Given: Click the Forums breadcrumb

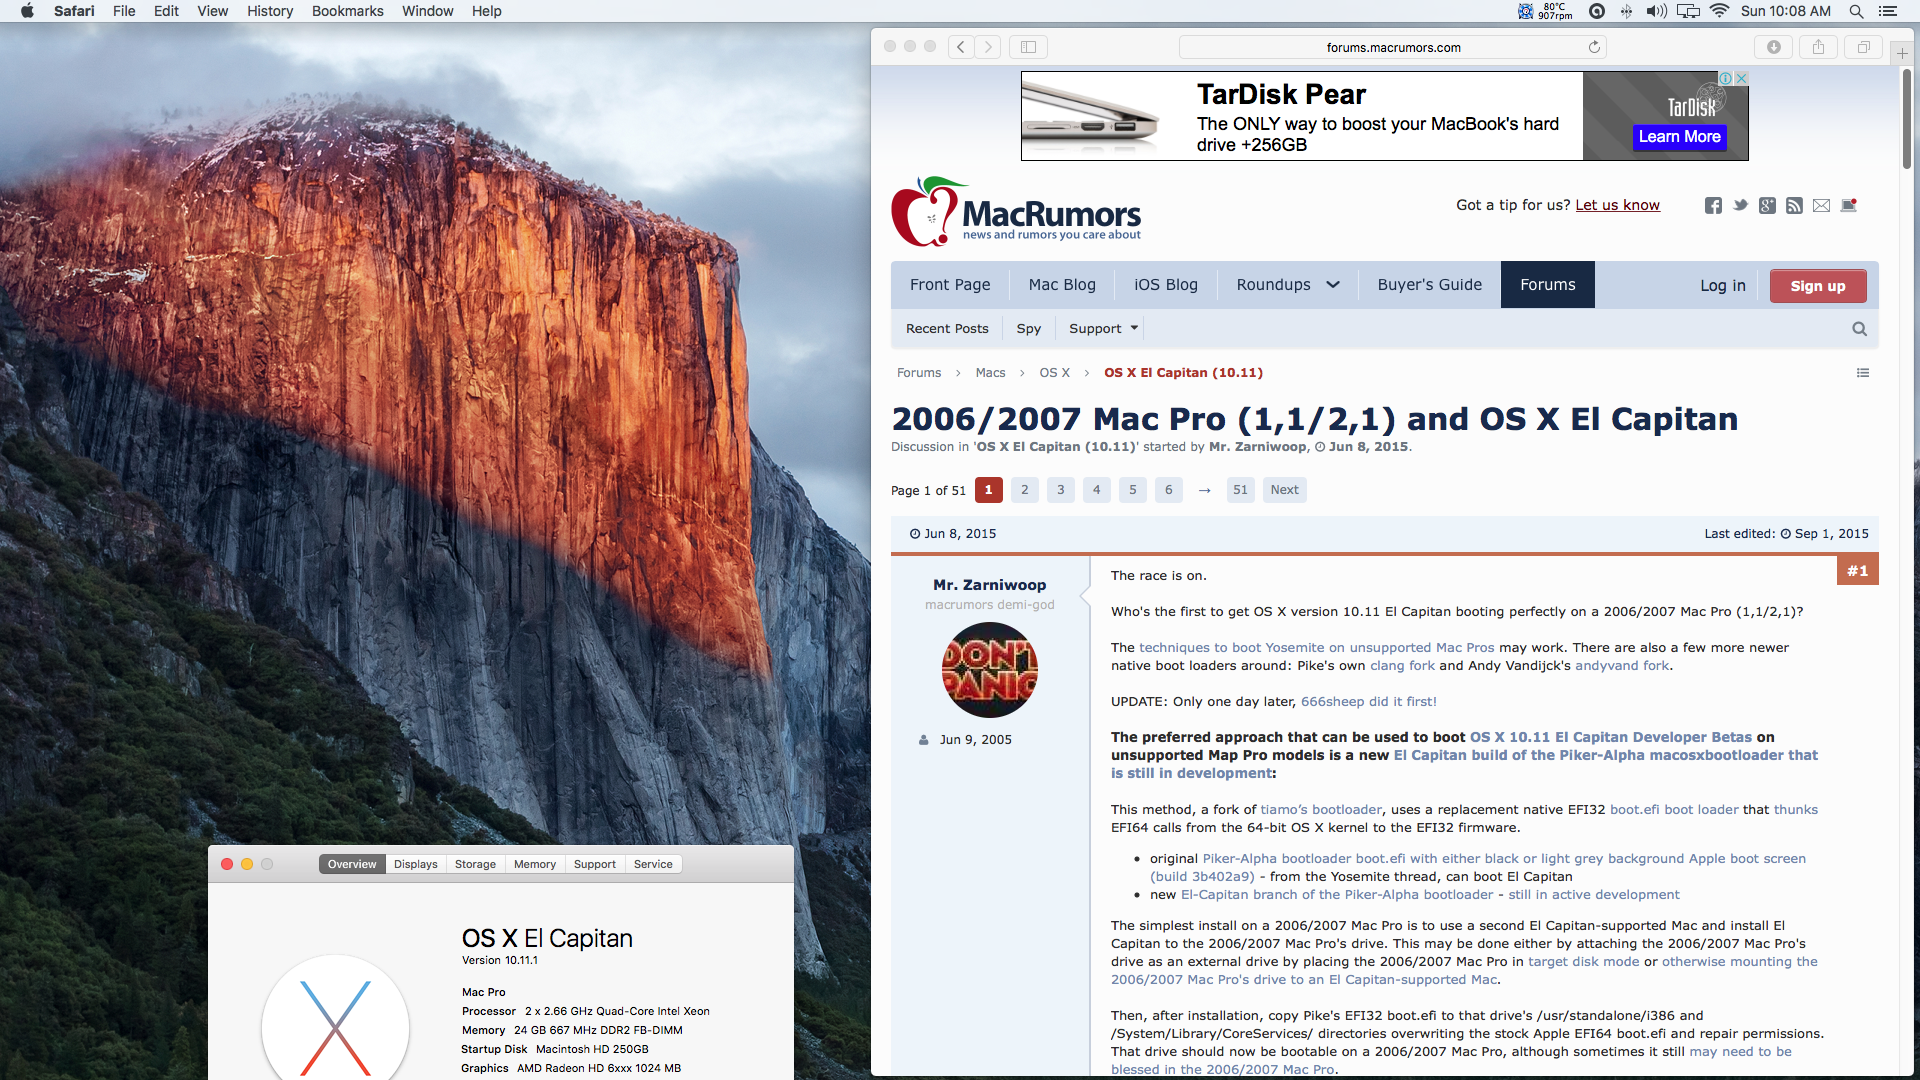Looking at the screenshot, I should pos(918,373).
